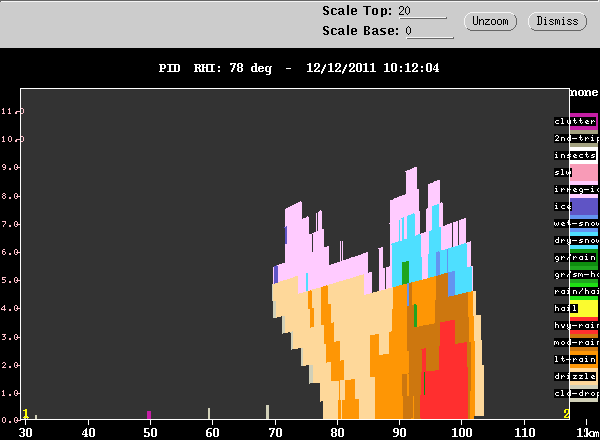Click the wet-snow legend entry
Image resolution: width=600 pixels, height=440 pixels.
(576, 223)
